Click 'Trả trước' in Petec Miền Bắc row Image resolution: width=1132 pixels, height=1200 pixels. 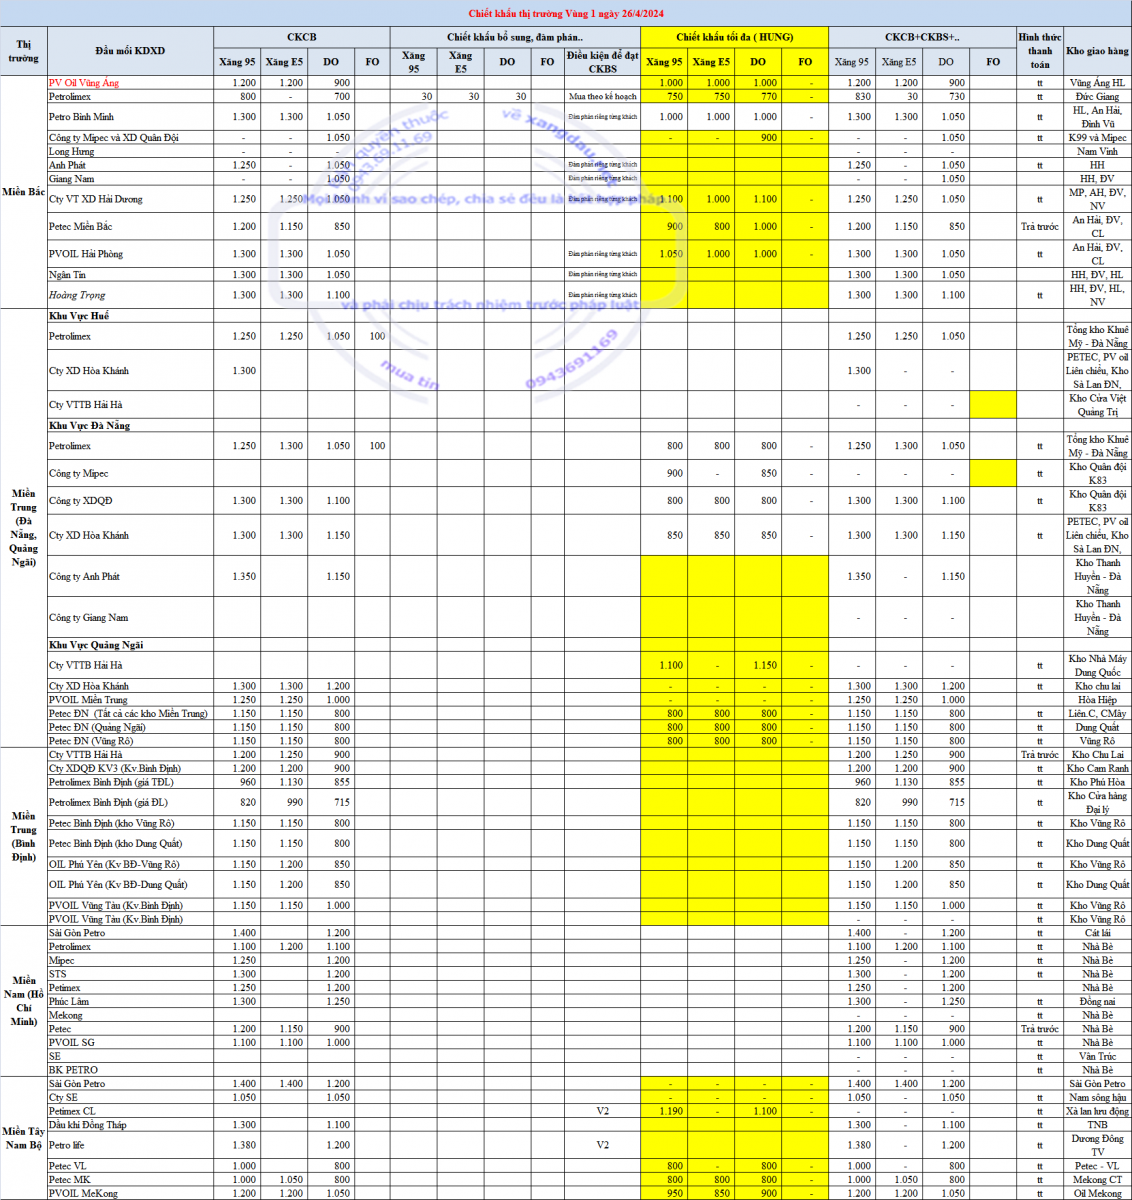pos(1040,227)
